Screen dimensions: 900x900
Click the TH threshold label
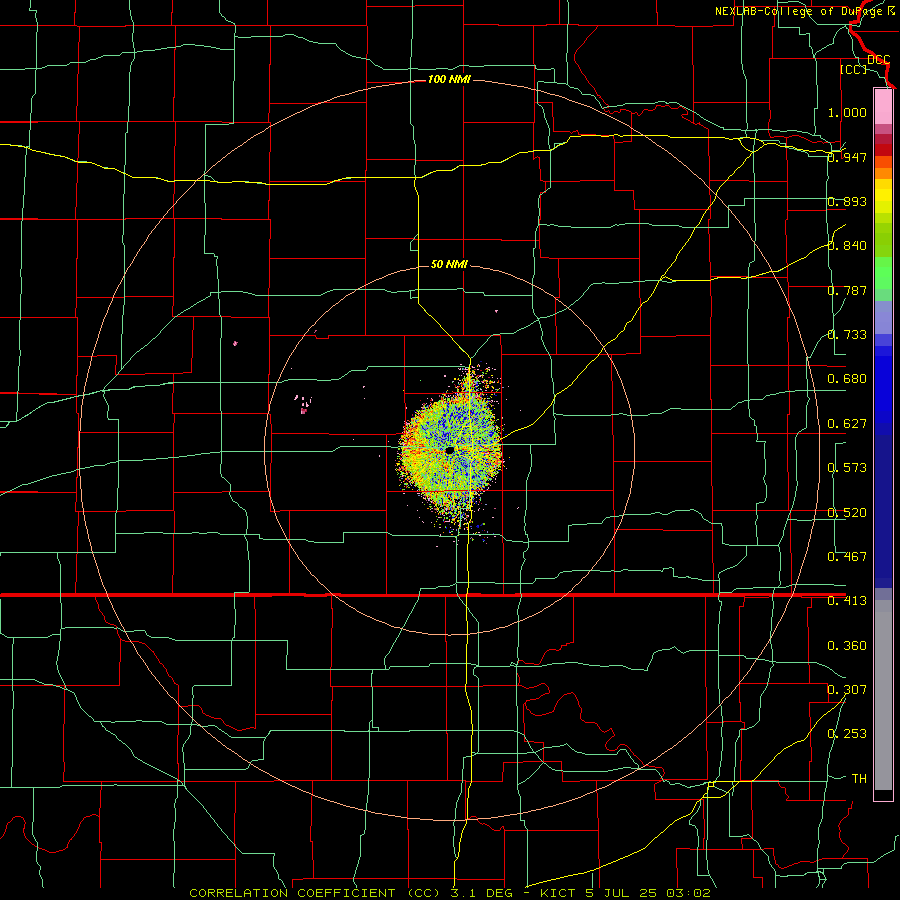click(x=859, y=779)
